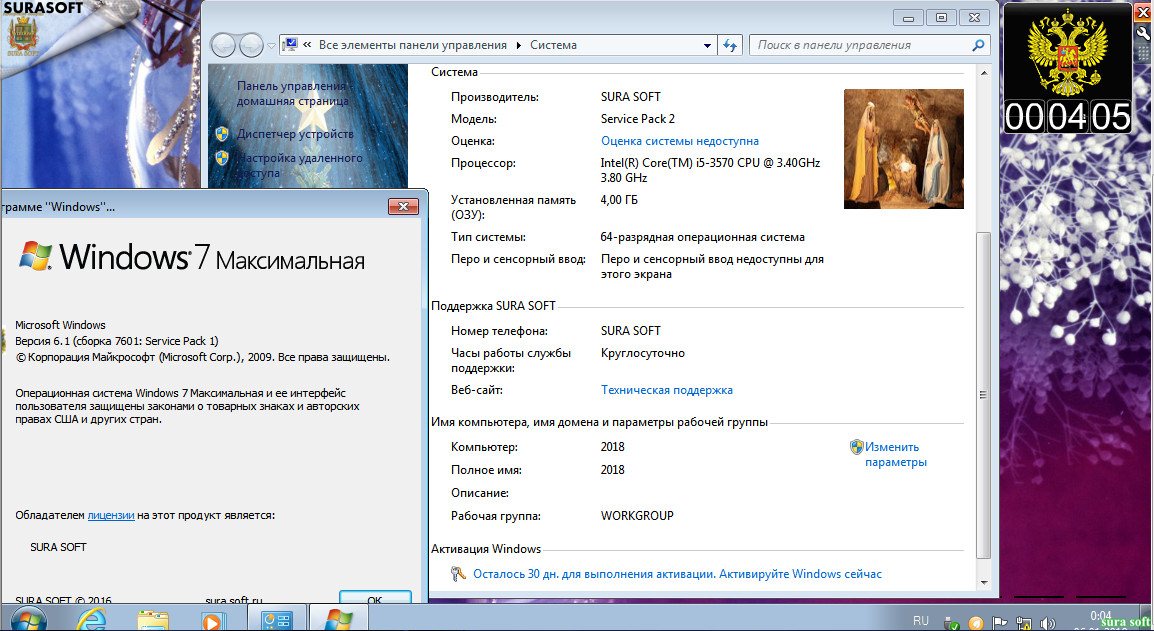Viewport: 1154px width, 631px height.
Task: Click shield icon beside Настройка удаленного доступа
Action: 222,158
